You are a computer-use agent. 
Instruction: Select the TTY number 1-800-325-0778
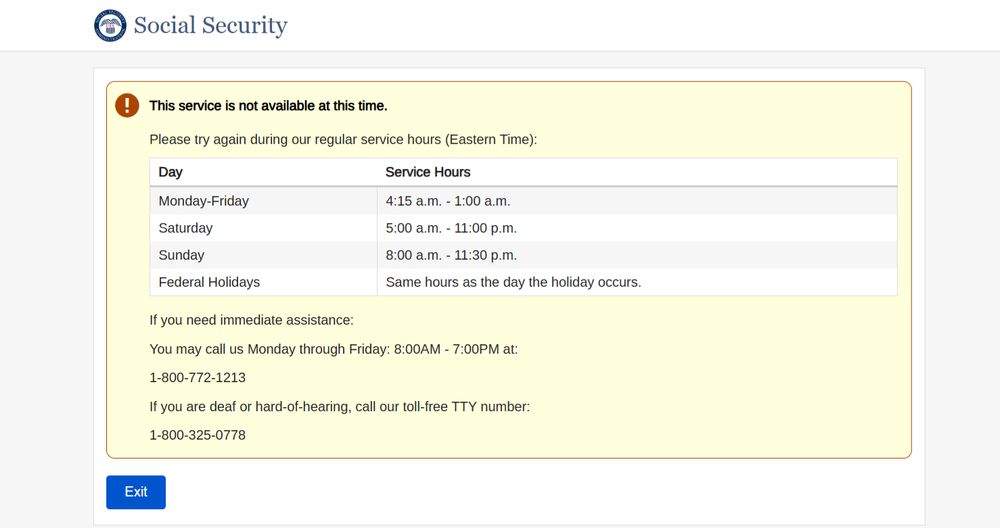coord(198,435)
